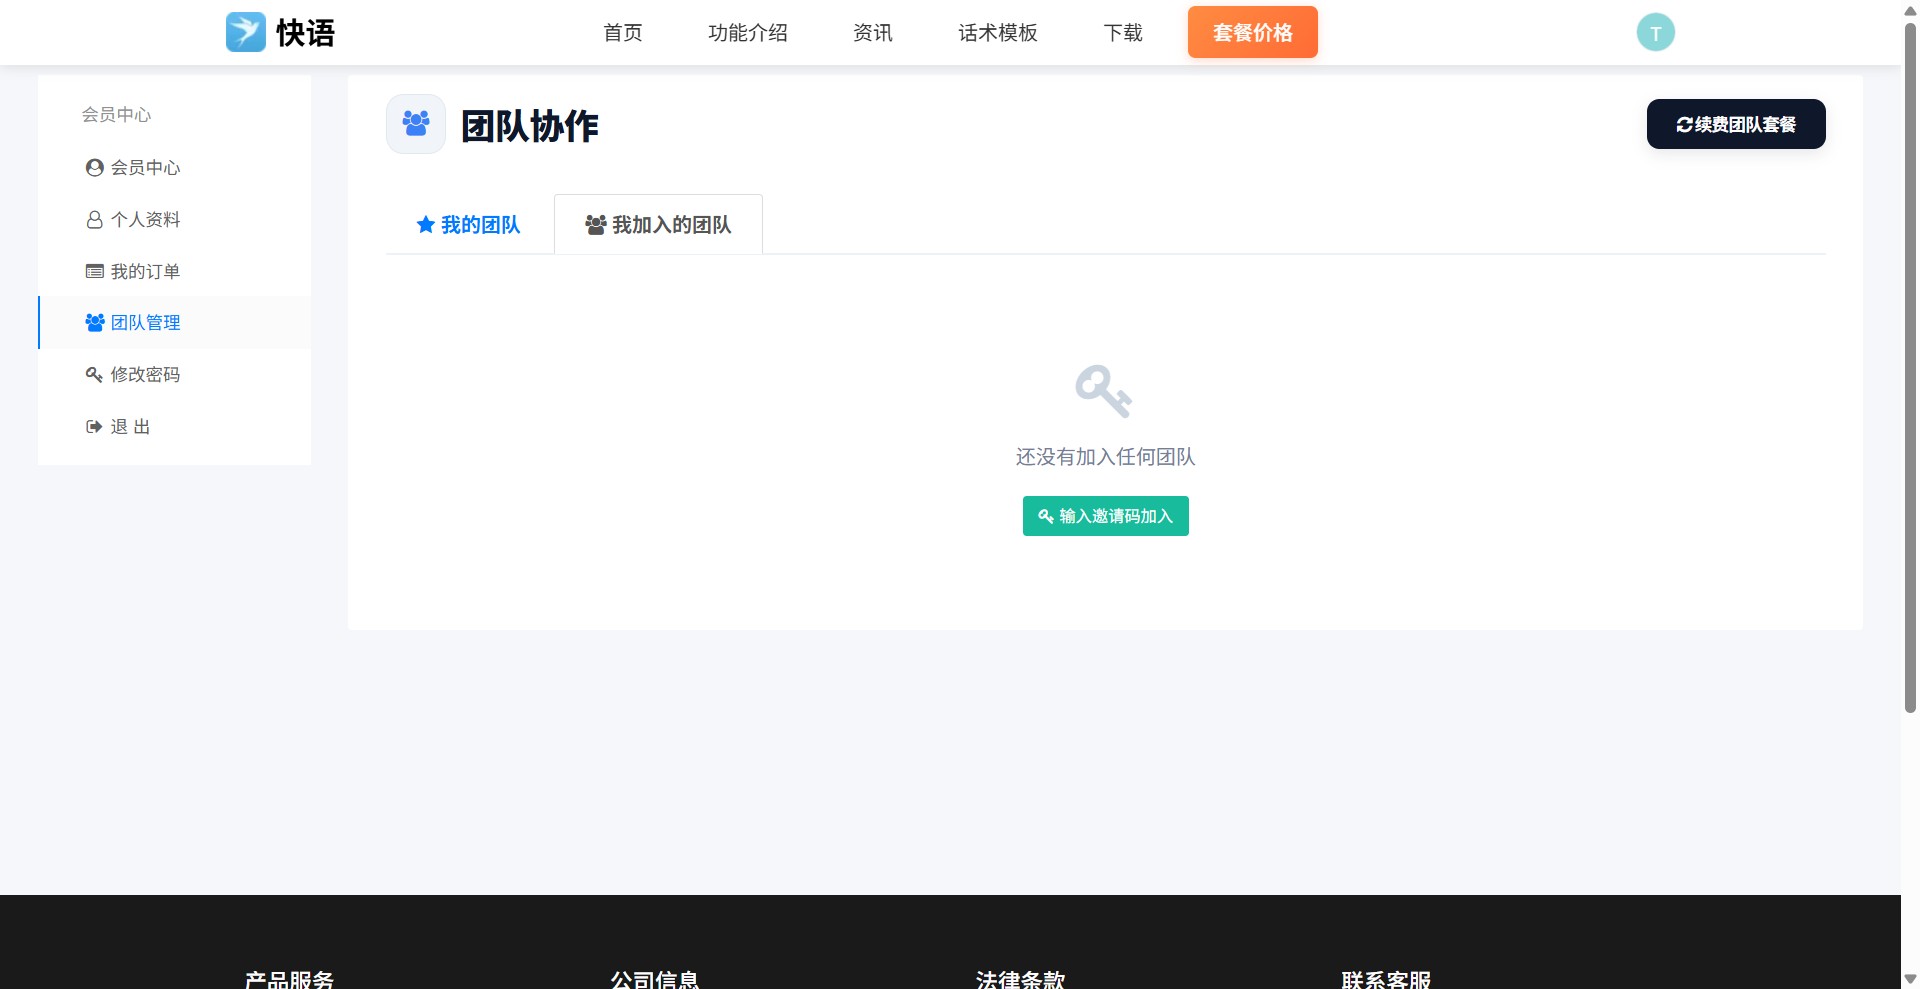Switch to the 我加入的团队 tab
The width and height of the screenshot is (1920, 989).
click(657, 224)
